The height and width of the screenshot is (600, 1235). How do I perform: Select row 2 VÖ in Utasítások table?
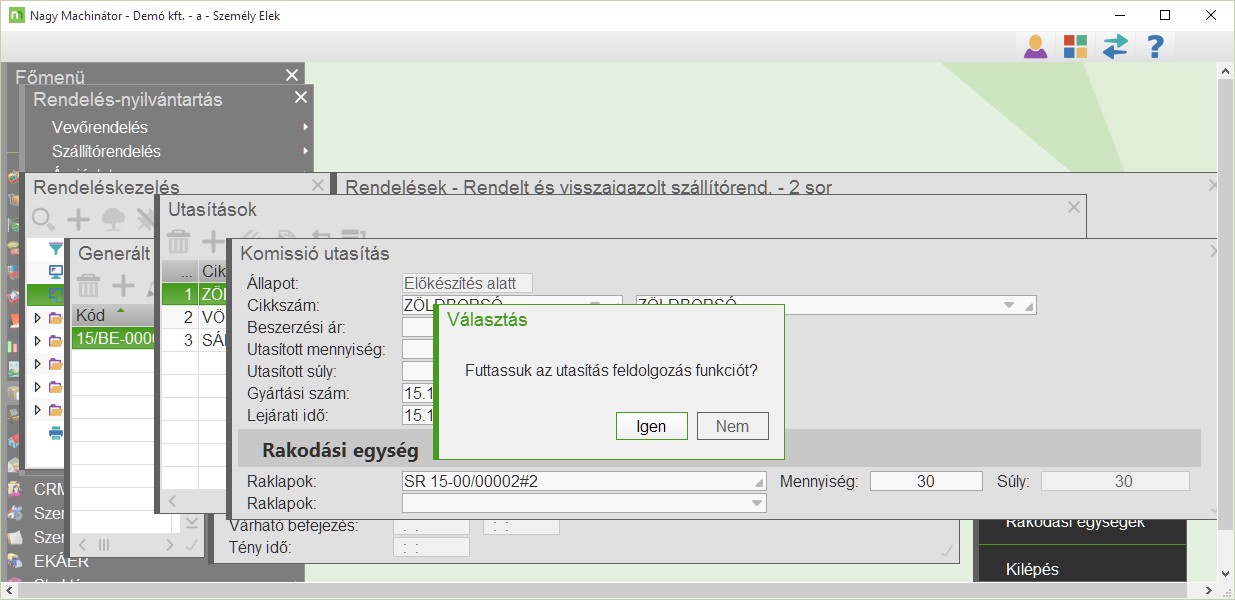[196, 317]
